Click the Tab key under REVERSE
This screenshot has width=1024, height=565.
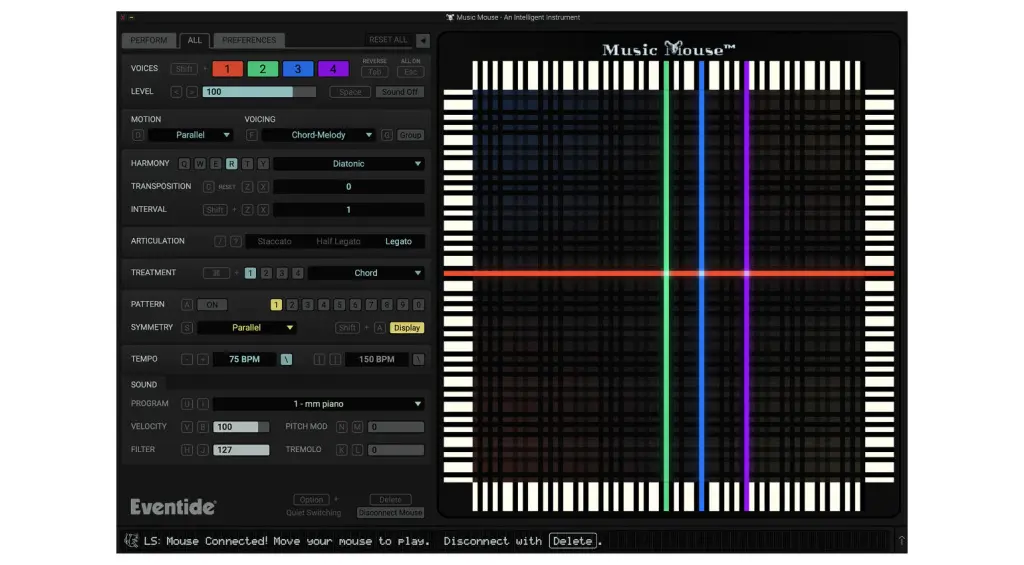coord(374,73)
